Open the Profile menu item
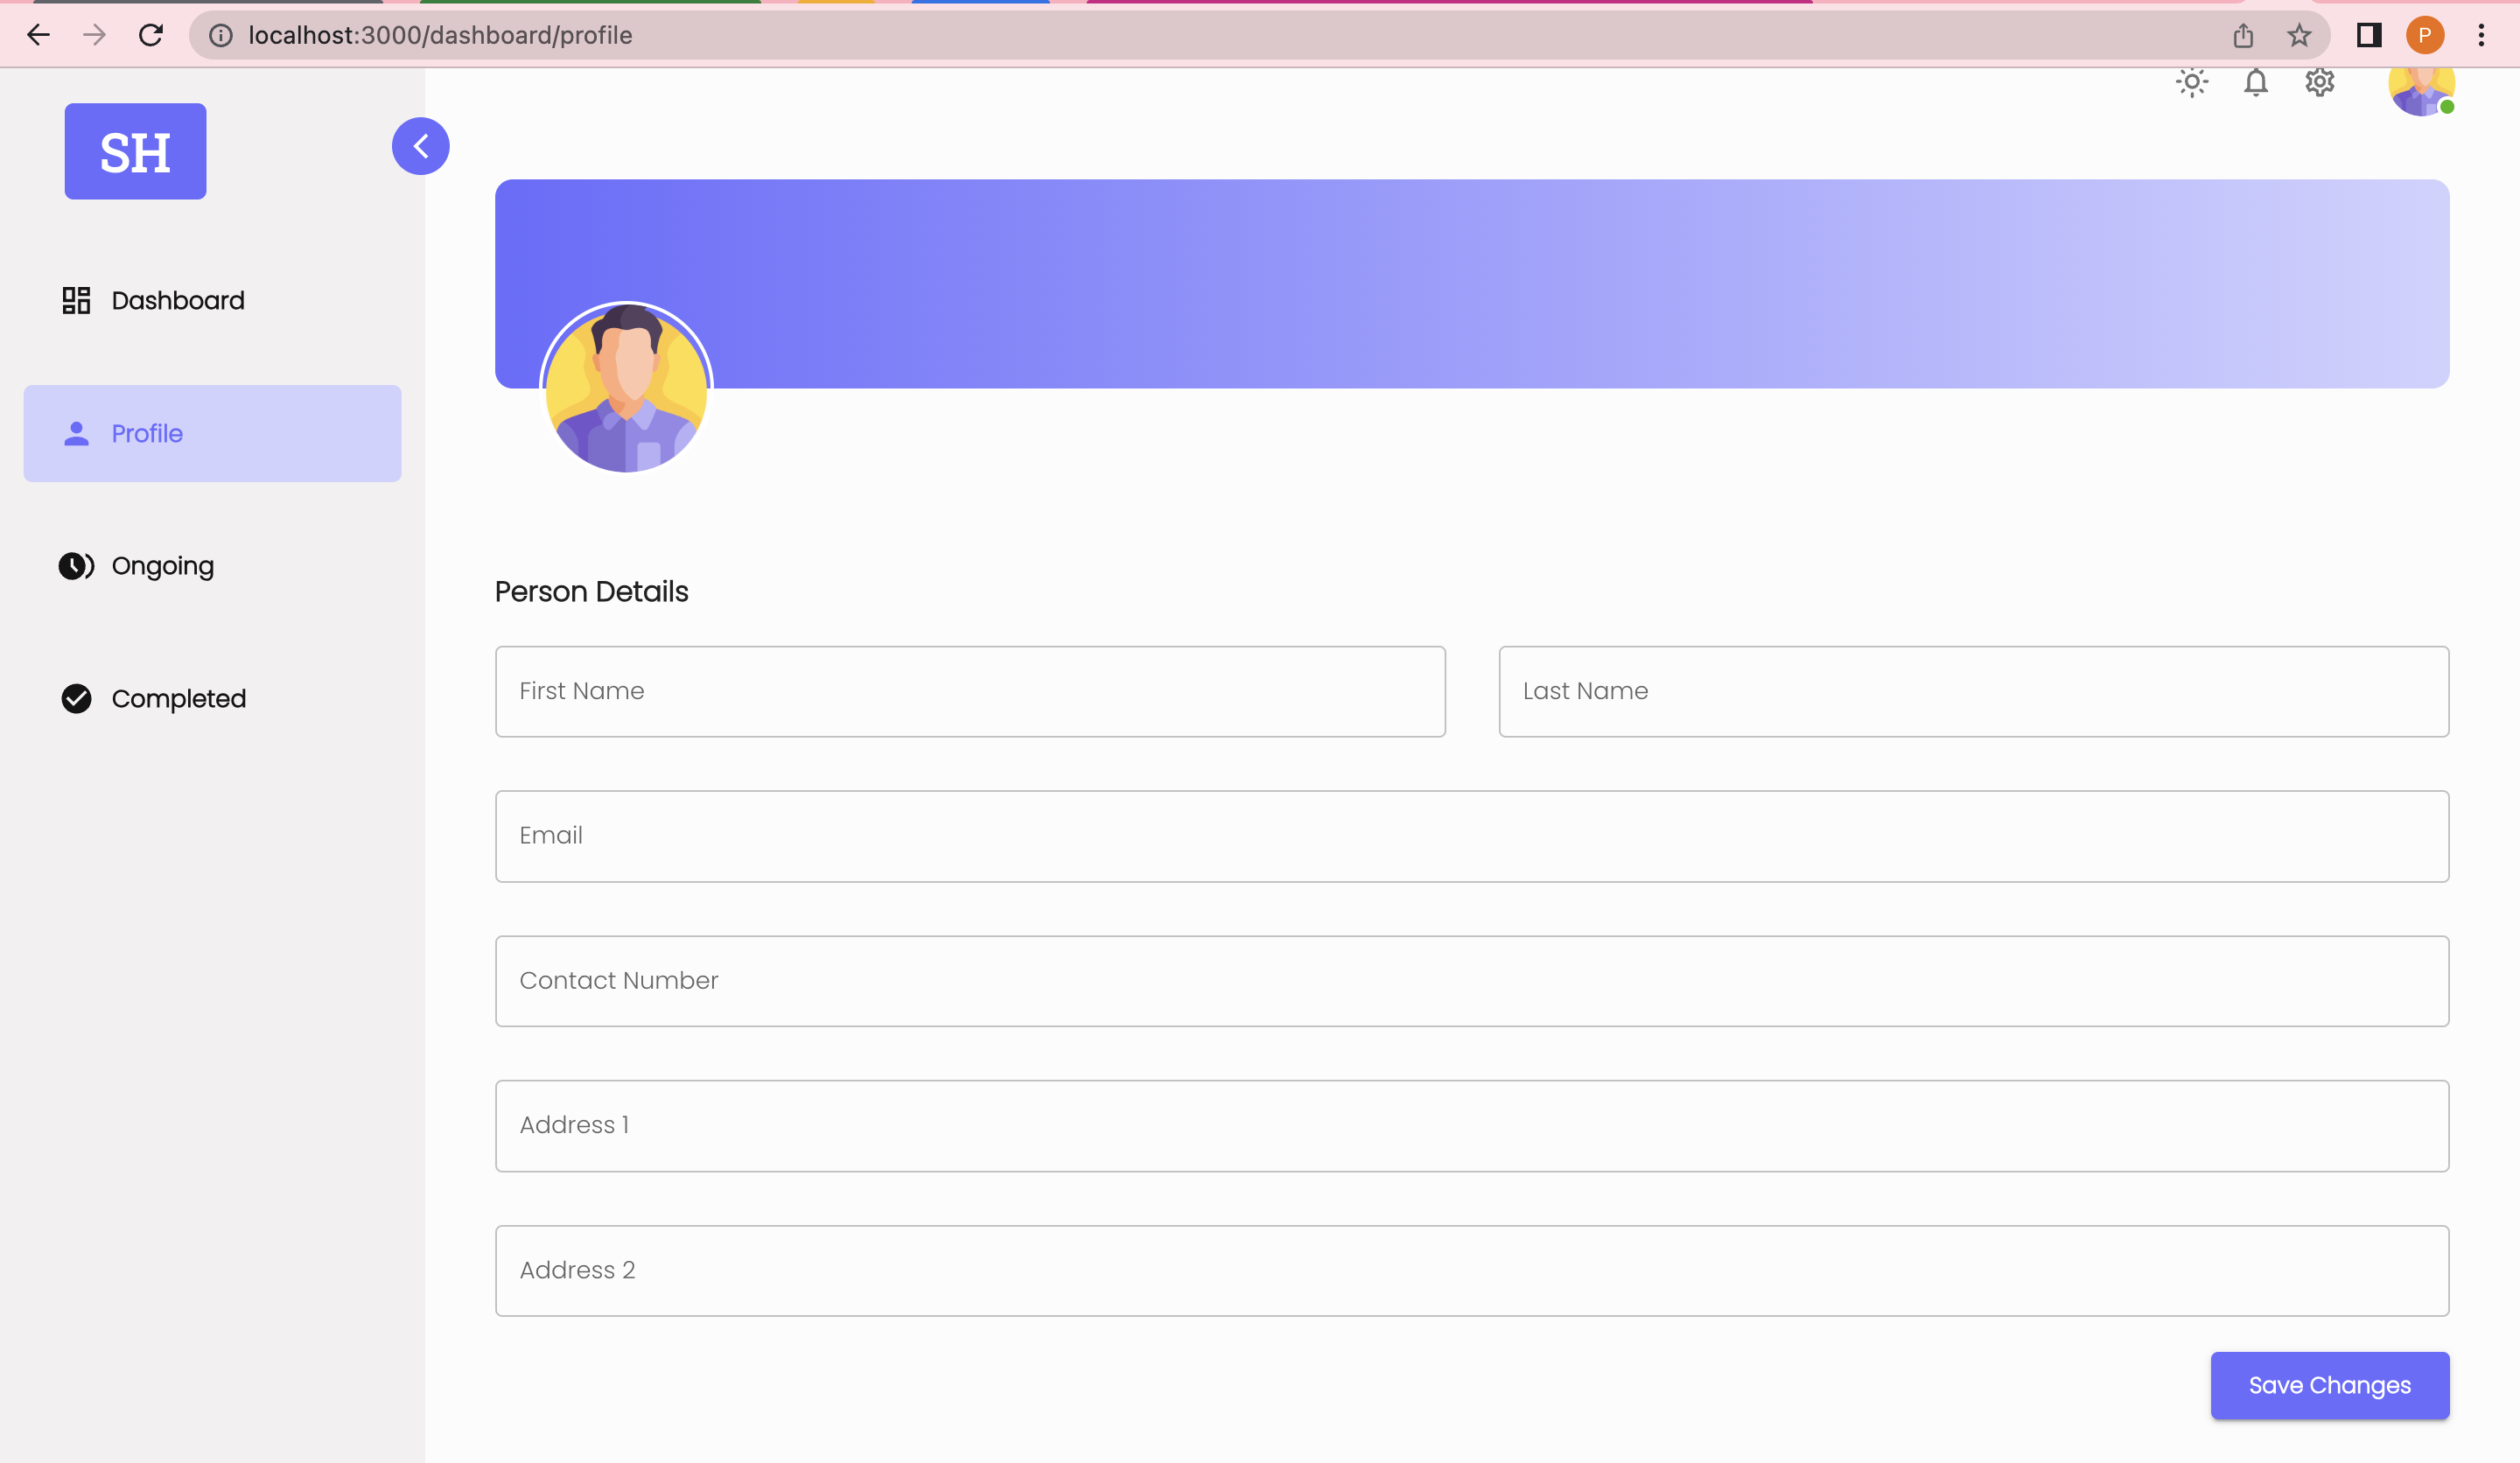Image resolution: width=2520 pixels, height=1463 pixels. [146, 433]
